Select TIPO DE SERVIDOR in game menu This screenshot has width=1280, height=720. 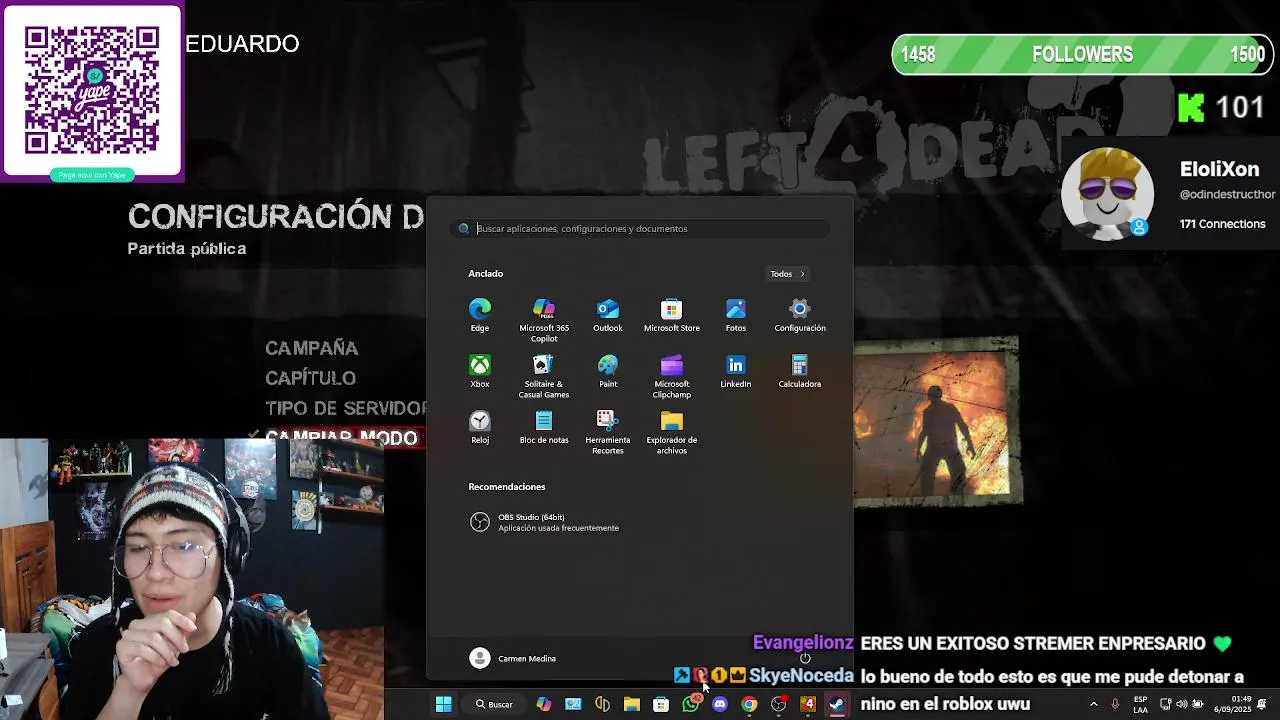pos(345,408)
